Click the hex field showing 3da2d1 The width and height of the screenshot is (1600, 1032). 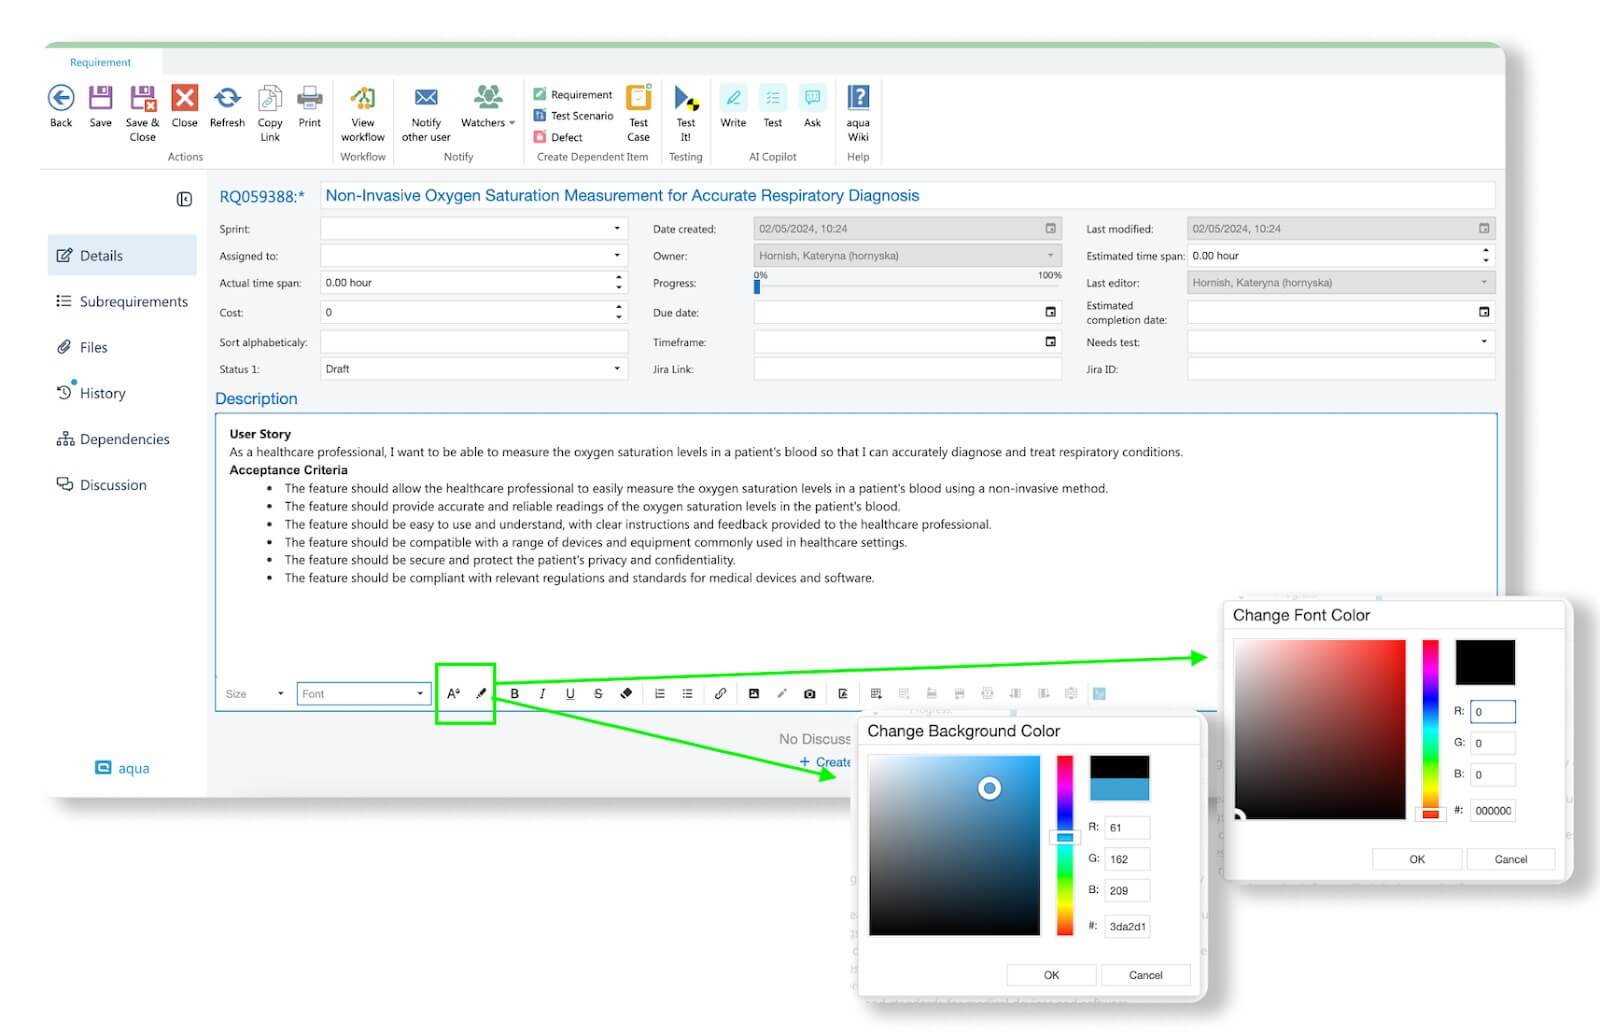coord(1127,926)
